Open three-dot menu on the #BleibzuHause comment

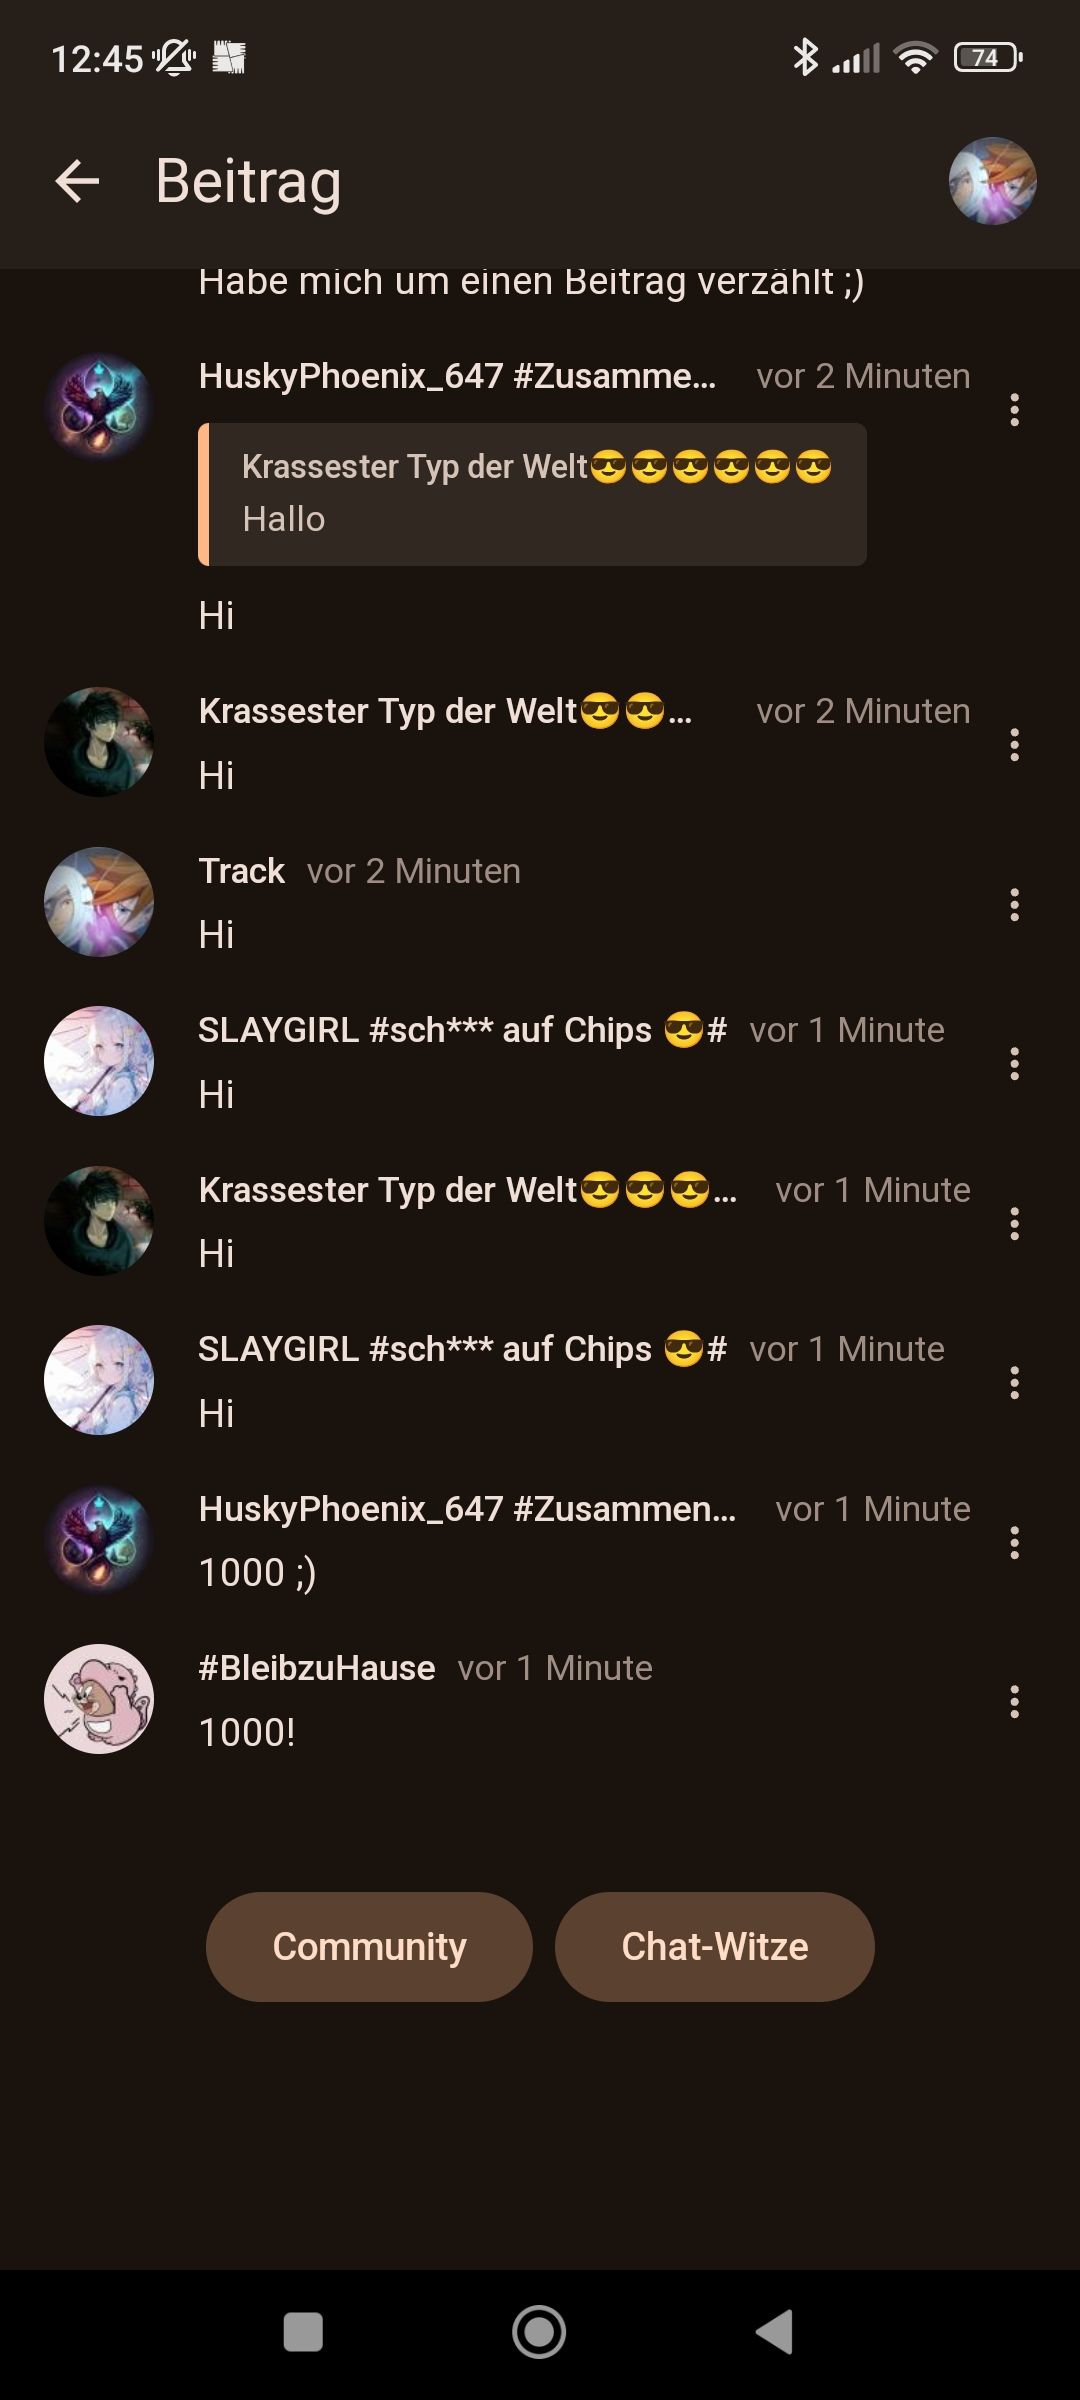pyautogui.click(x=1014, y=1702)
